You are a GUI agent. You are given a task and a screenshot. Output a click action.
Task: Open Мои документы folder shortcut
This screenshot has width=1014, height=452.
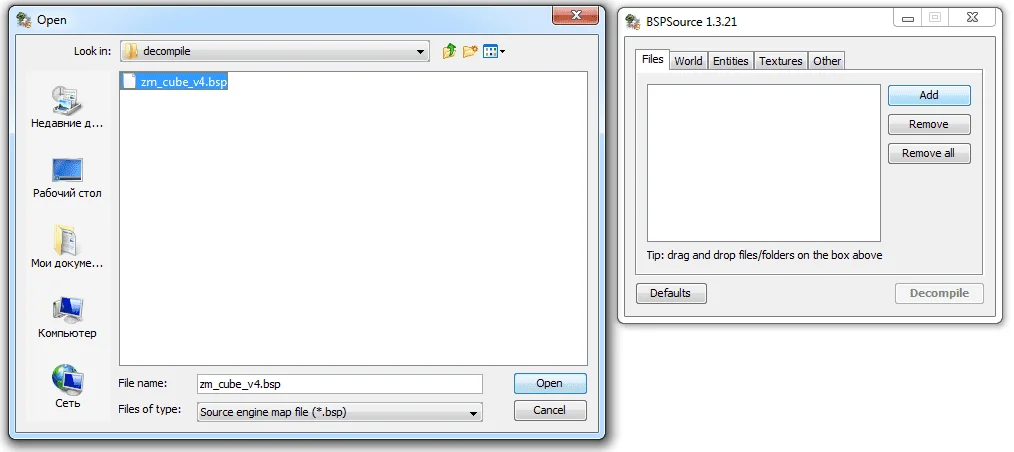67,248
